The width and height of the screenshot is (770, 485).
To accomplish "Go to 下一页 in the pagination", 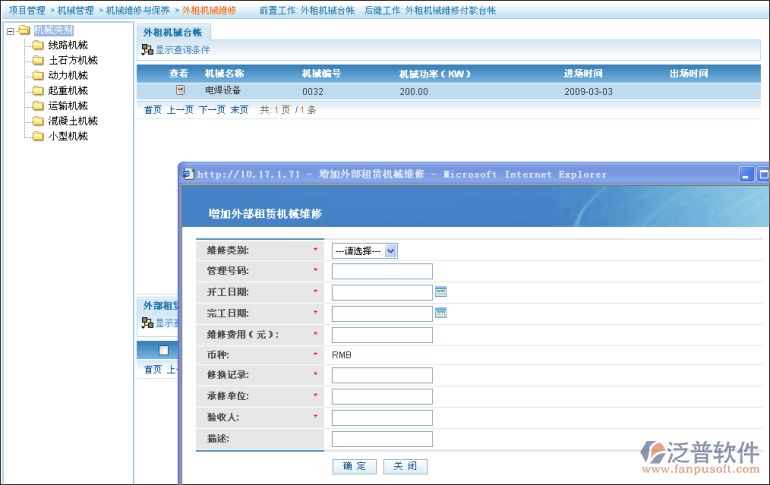I will click(212, 109).
